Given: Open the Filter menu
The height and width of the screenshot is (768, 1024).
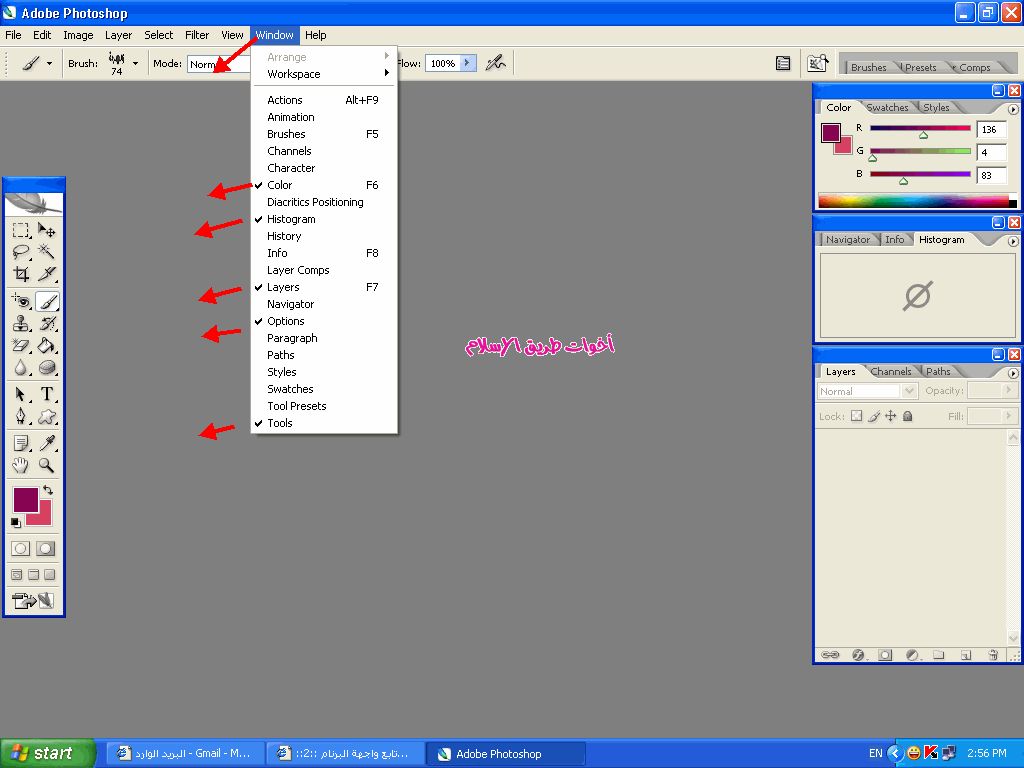Looking at the screenshot, I should [197, 35].
